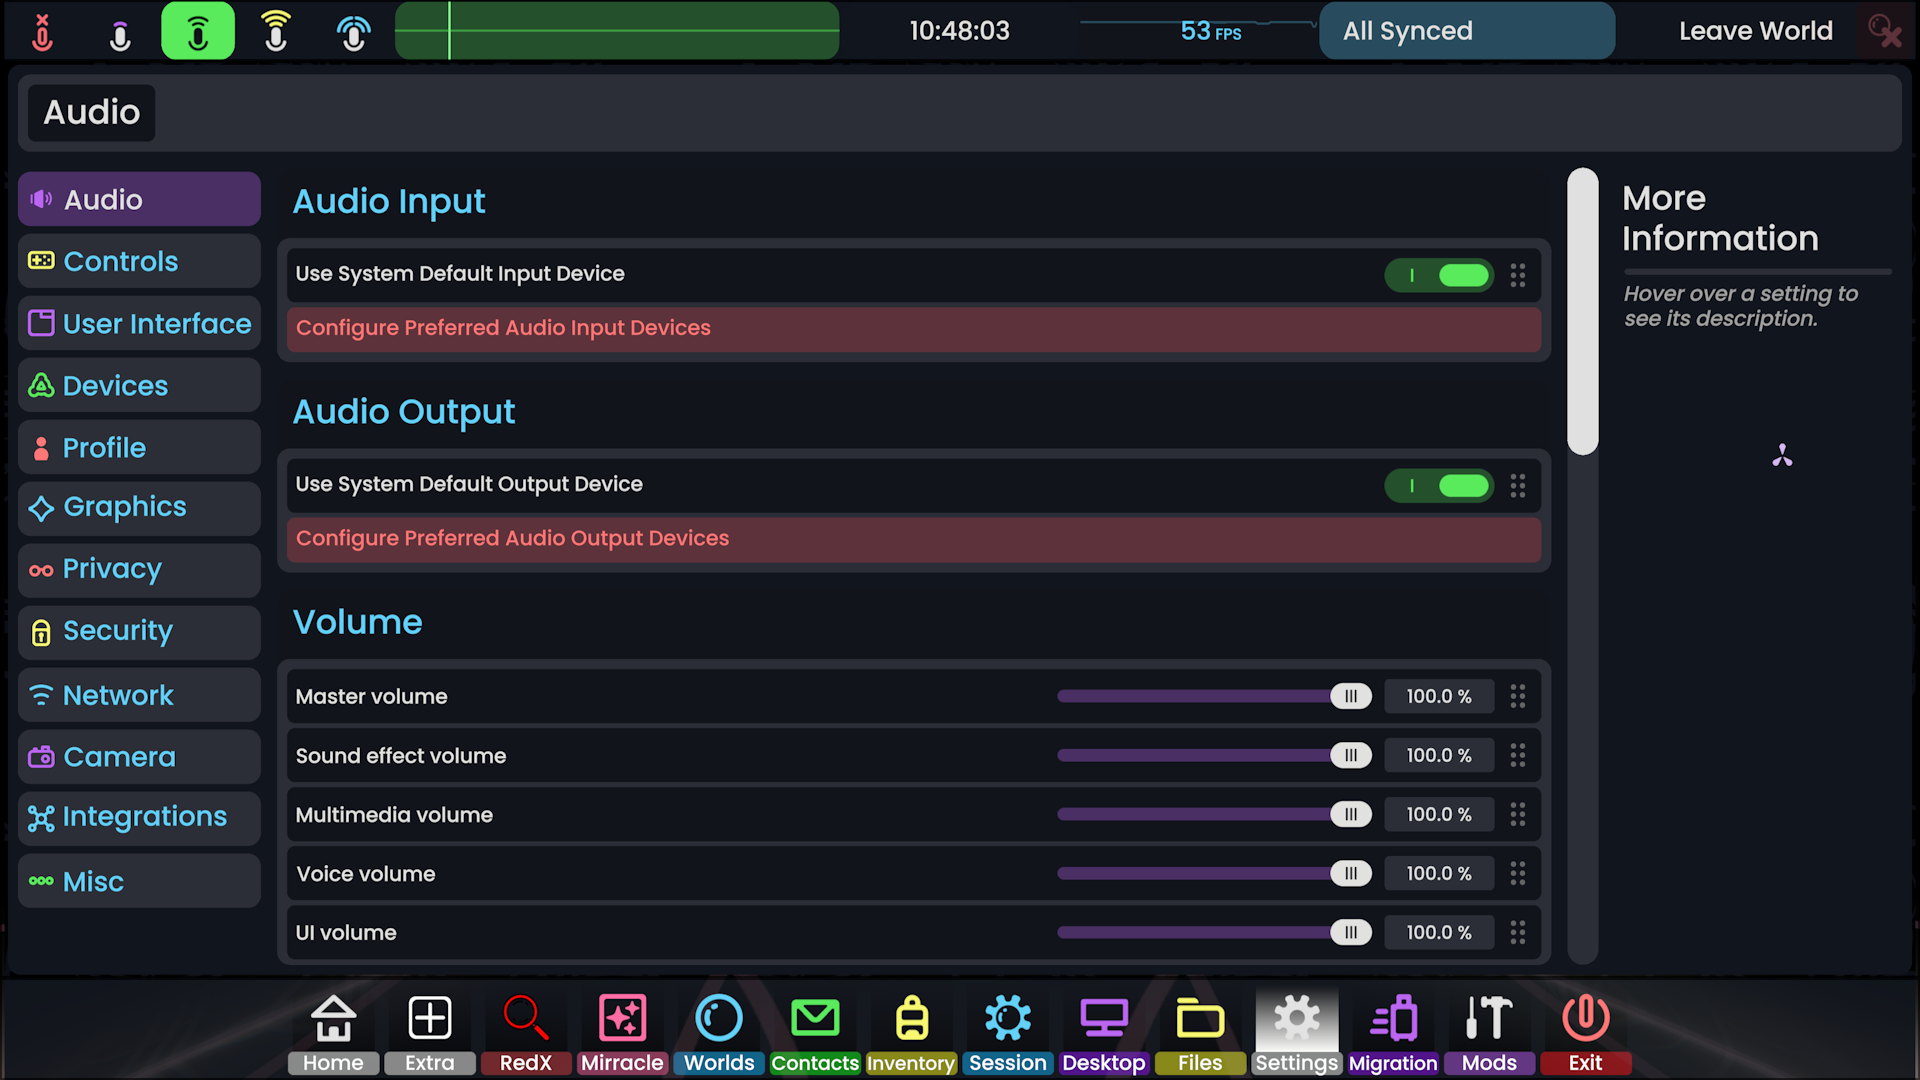The image size is (1920, 1080).
Task: Click dots handle next to Voice volume
Action: [1517, 873]
